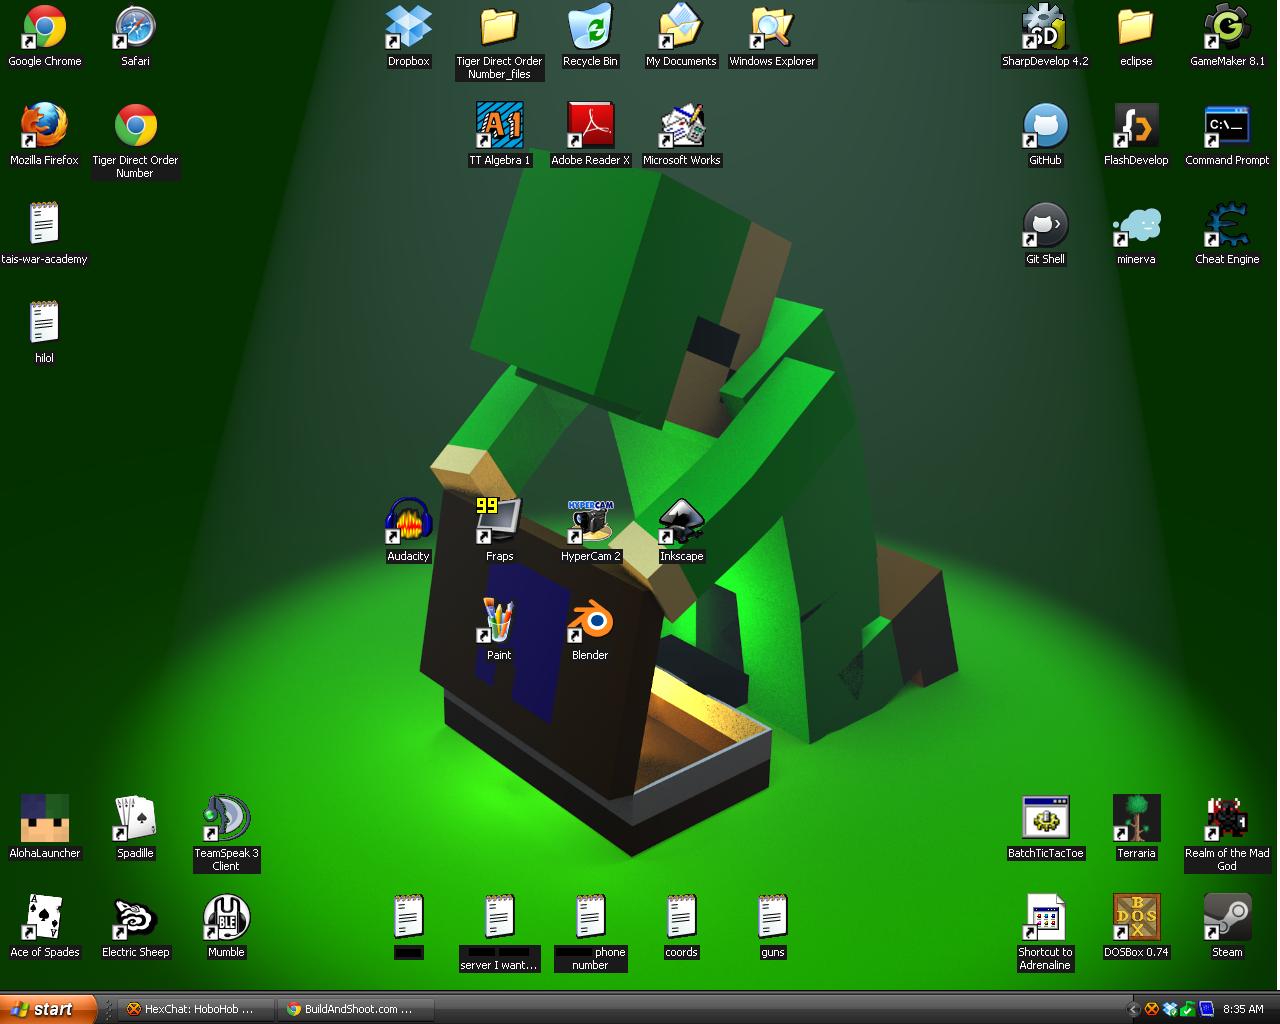This screenshot has width=1280, height=1024.
Task: Open Google Chrome desktop shortcut
Action: point(45,27)
